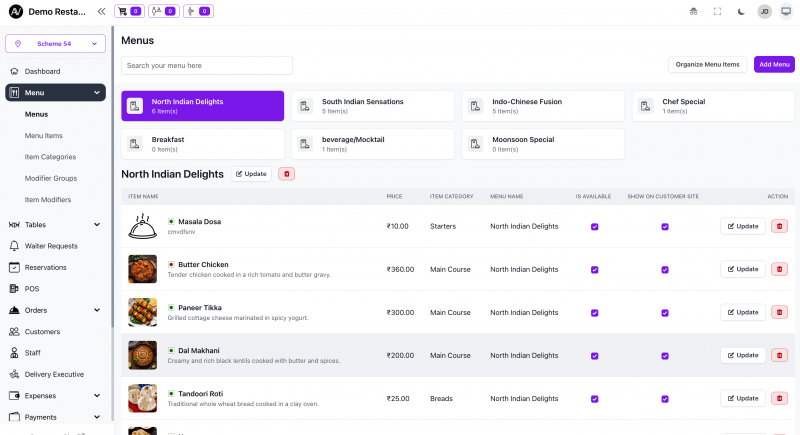The width and height of the screenshot is (800, 435).
Task: Click Organize Menu Items button
Action: coord(707,64)
